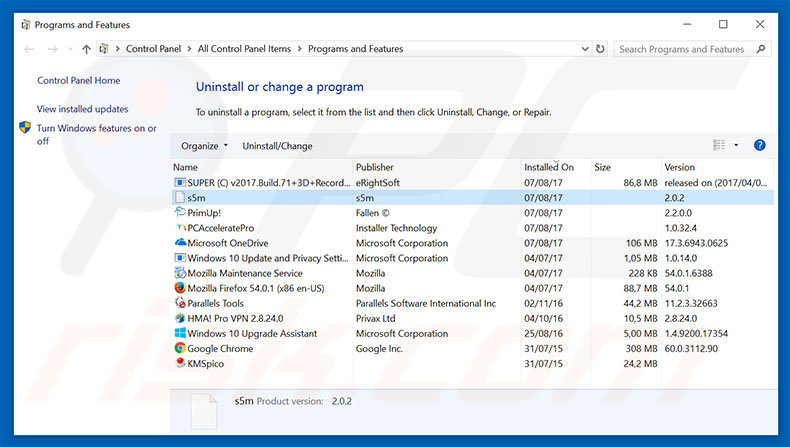The height and width of the screenshot is (447, 790).
Task: Expand chevron after All Control Panel Items
Action: coord(299,49)
